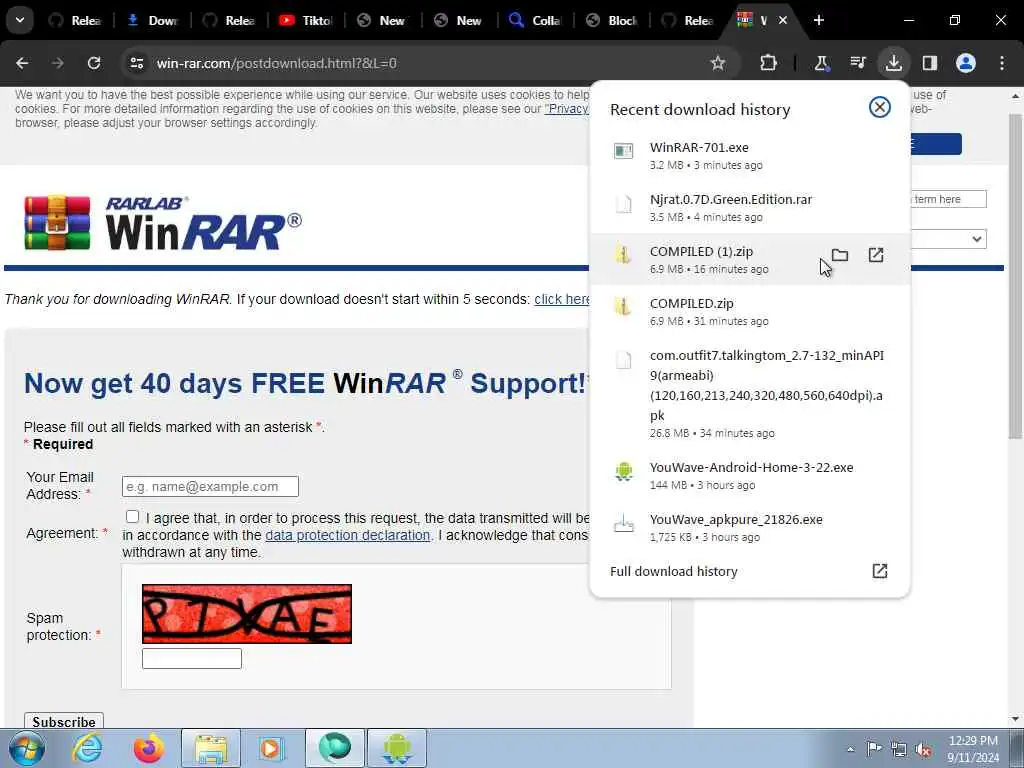The height and width of the screenshot is (768, 1024).
Task: Close the Recent download history popup
Action: (x=880, y=107)
